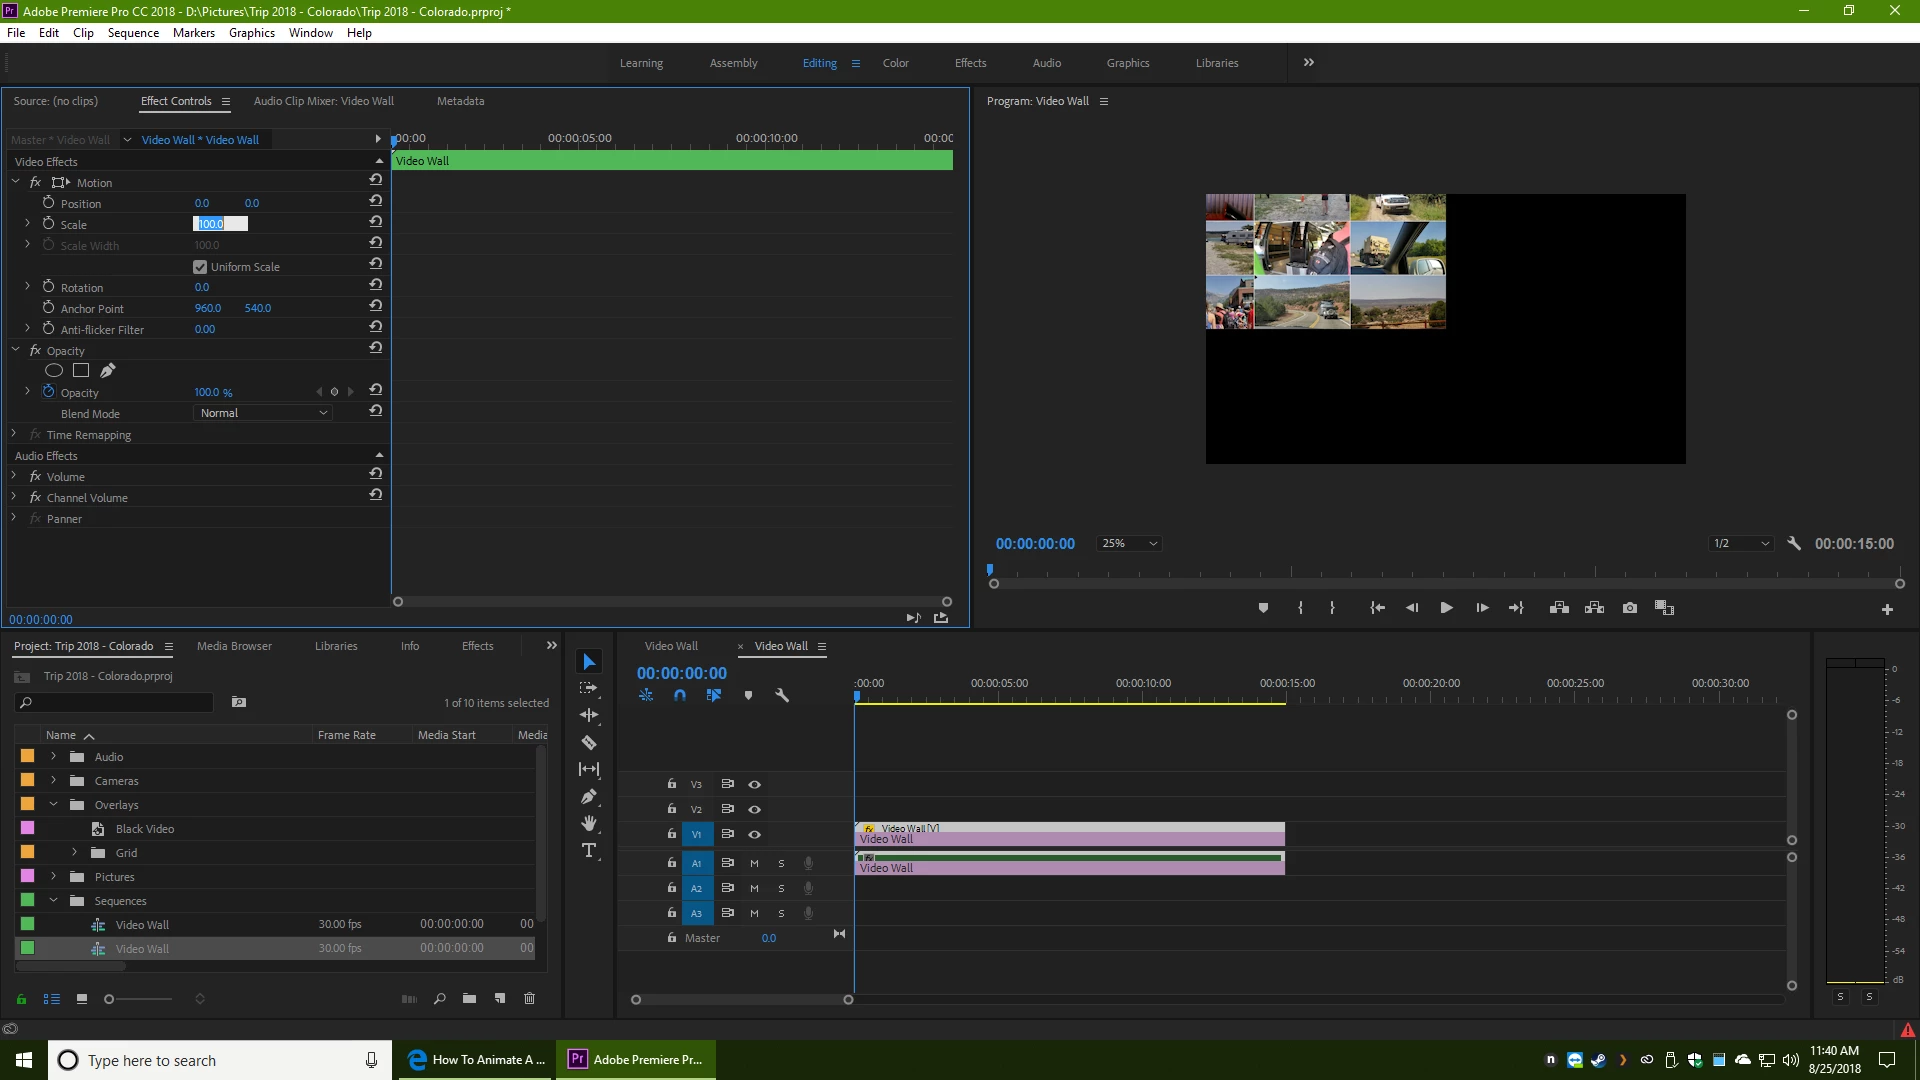Switch to the Color workspace tab
Image resolution: width=1920 pixels, height=1080 pixels.
point(895,63)
